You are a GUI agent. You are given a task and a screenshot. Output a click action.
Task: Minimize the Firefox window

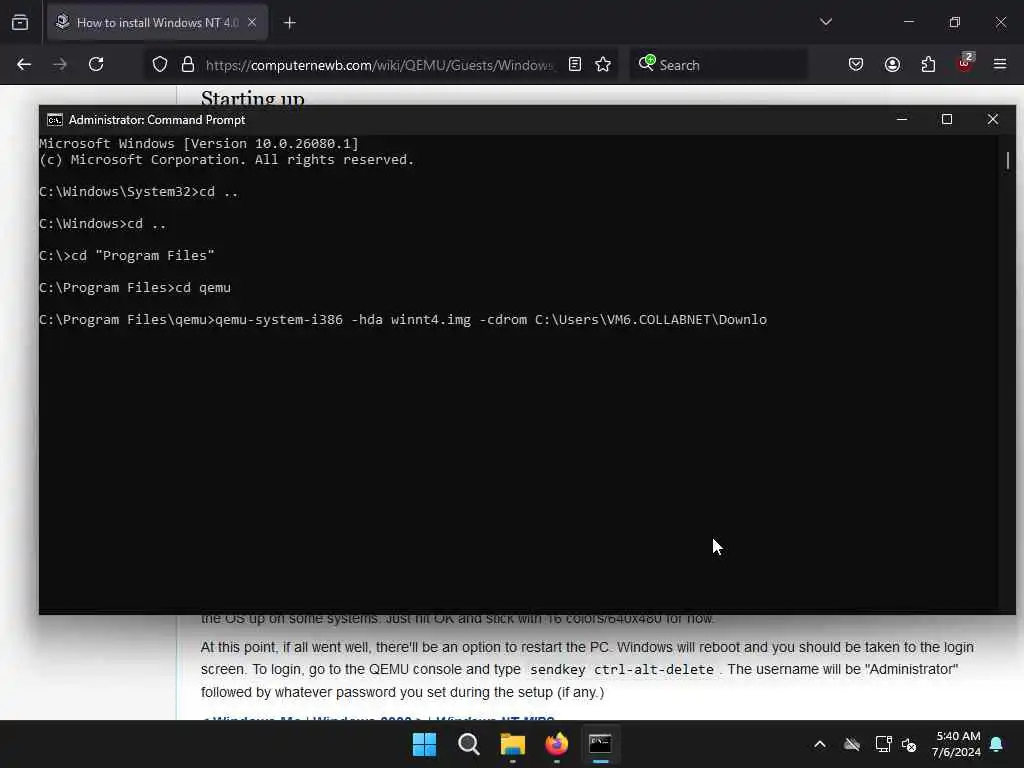point(908,22)
